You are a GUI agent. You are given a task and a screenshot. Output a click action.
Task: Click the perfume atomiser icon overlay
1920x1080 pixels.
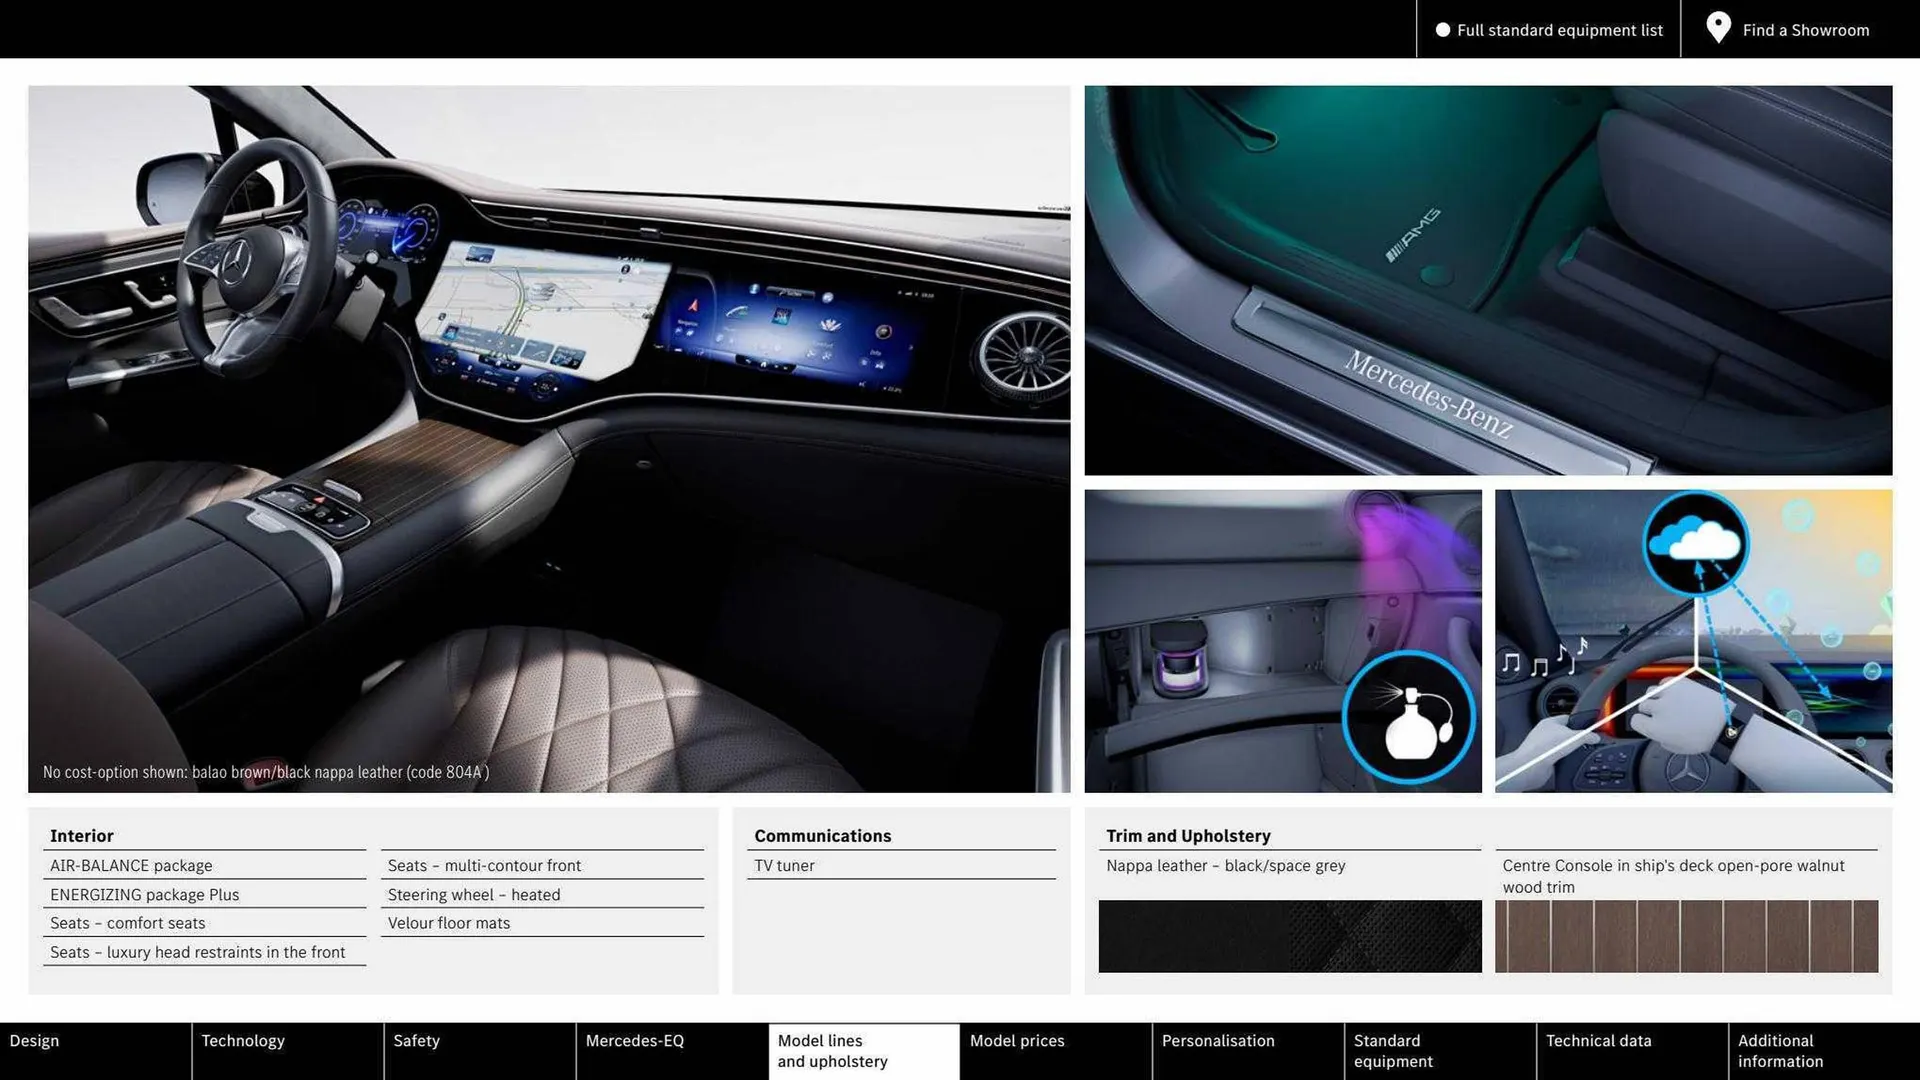[x=1408, y=718]
